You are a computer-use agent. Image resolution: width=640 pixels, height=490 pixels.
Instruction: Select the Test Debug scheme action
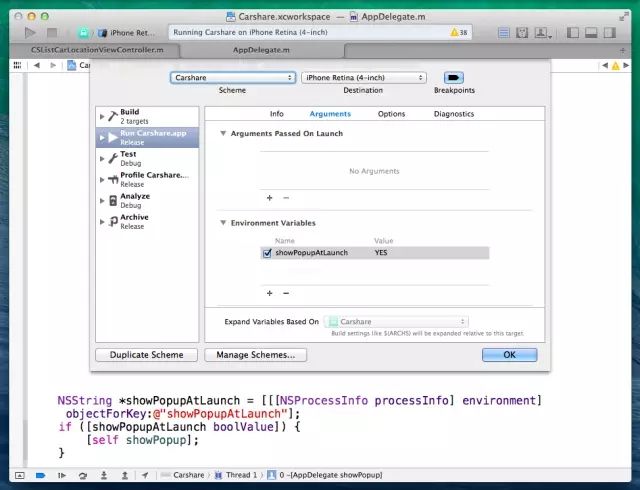coord(147,158)
